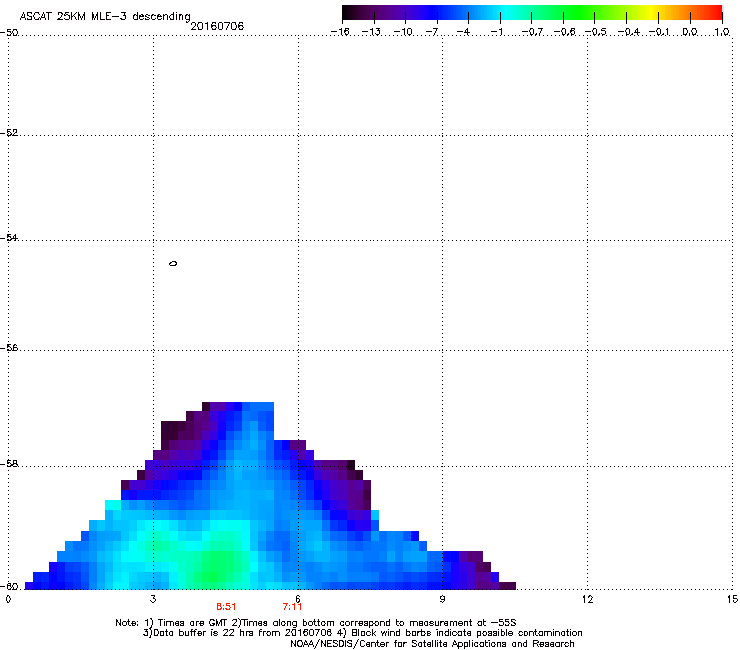Image resolution: width=740 pixels, height=650 pixels.
Task: Click the '-0.7' color bar label
Action: click(x=532, y=32)
